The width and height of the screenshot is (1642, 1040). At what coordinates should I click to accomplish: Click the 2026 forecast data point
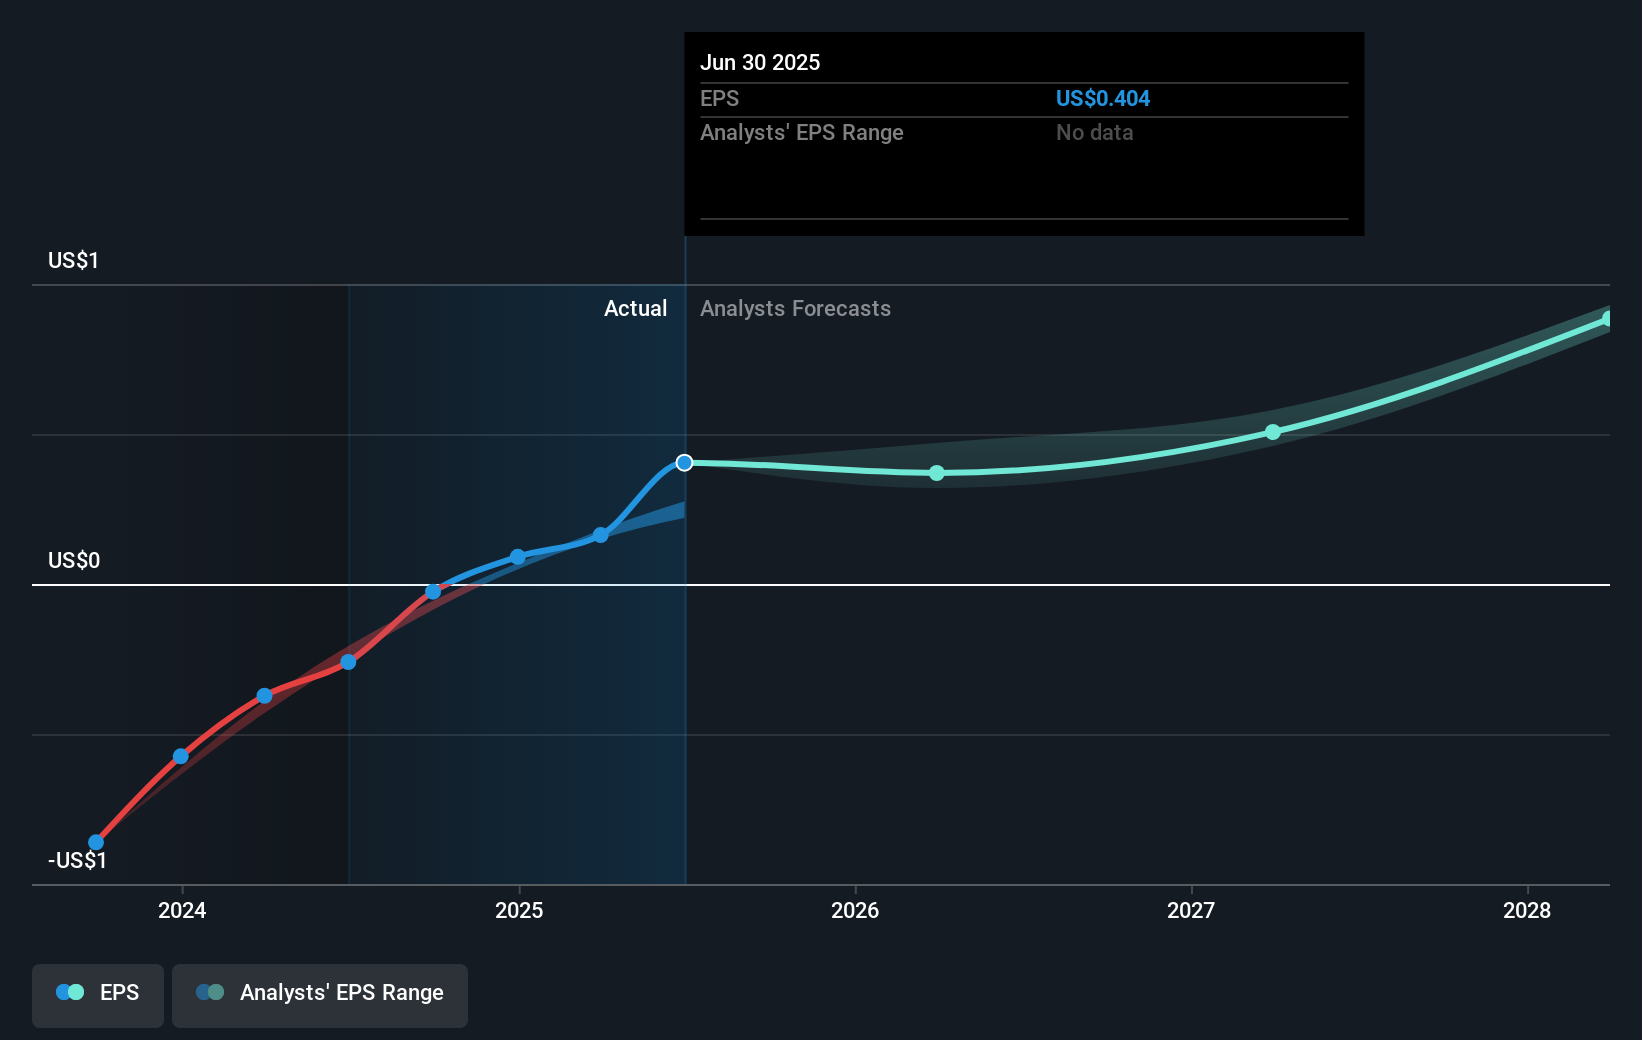936,473
